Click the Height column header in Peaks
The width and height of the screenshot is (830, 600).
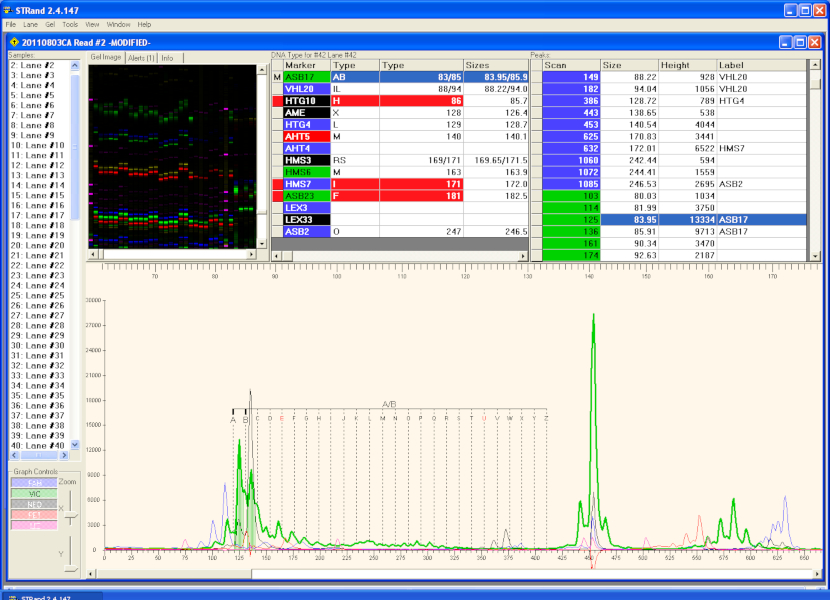click(686, 65)
